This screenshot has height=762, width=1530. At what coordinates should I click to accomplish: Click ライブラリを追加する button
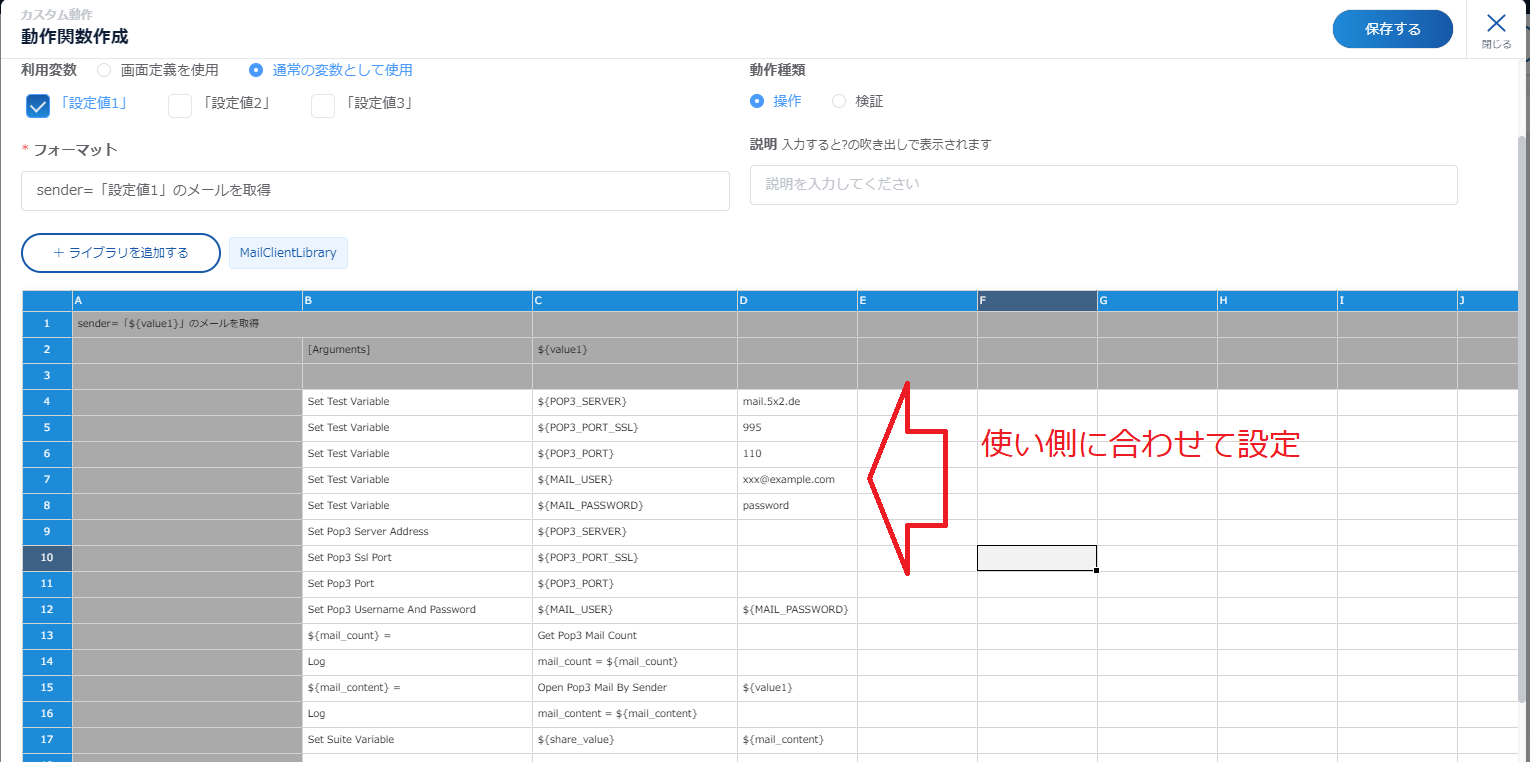pos(121,253)
